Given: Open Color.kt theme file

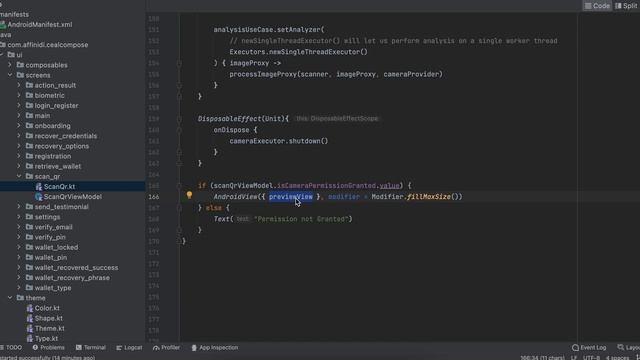Looking at the screenshot, I should click(x=47, y=308).
